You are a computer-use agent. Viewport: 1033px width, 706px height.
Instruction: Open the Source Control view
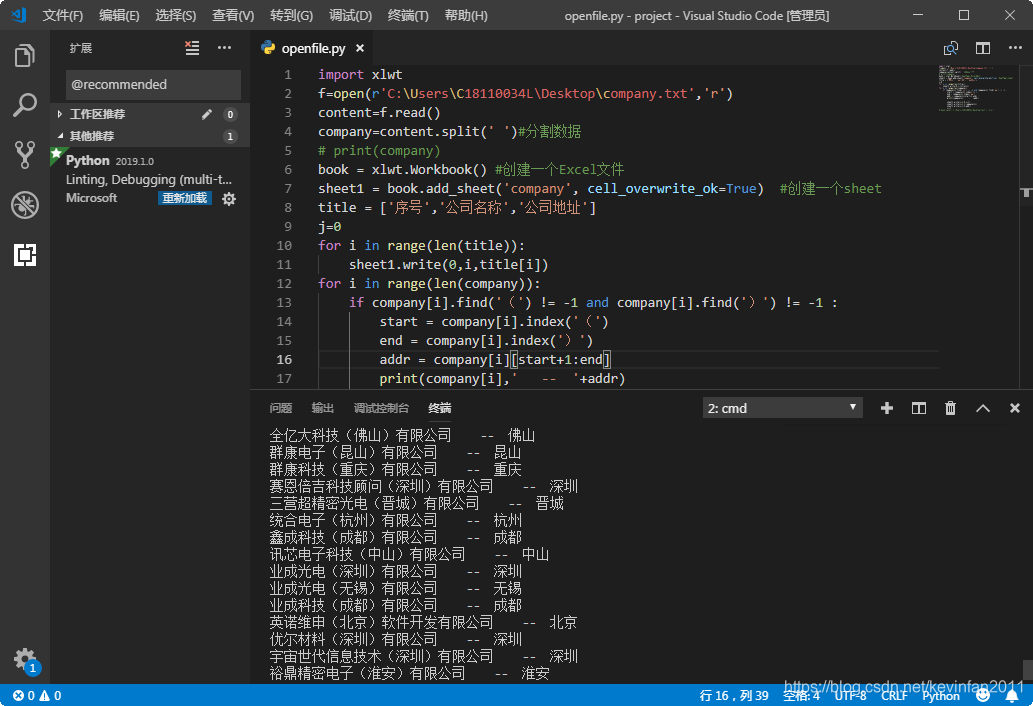point(24,155)
